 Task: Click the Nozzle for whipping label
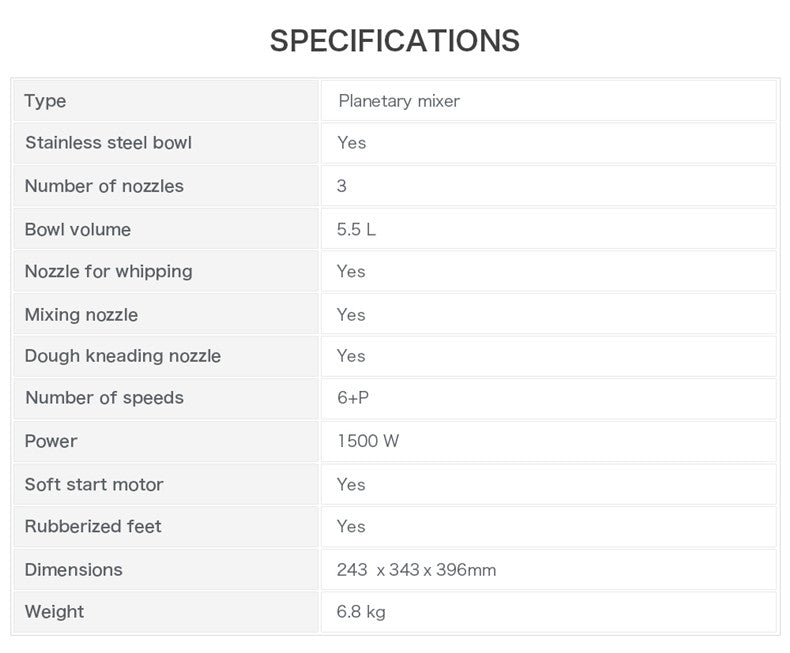[x=108, y=272]
